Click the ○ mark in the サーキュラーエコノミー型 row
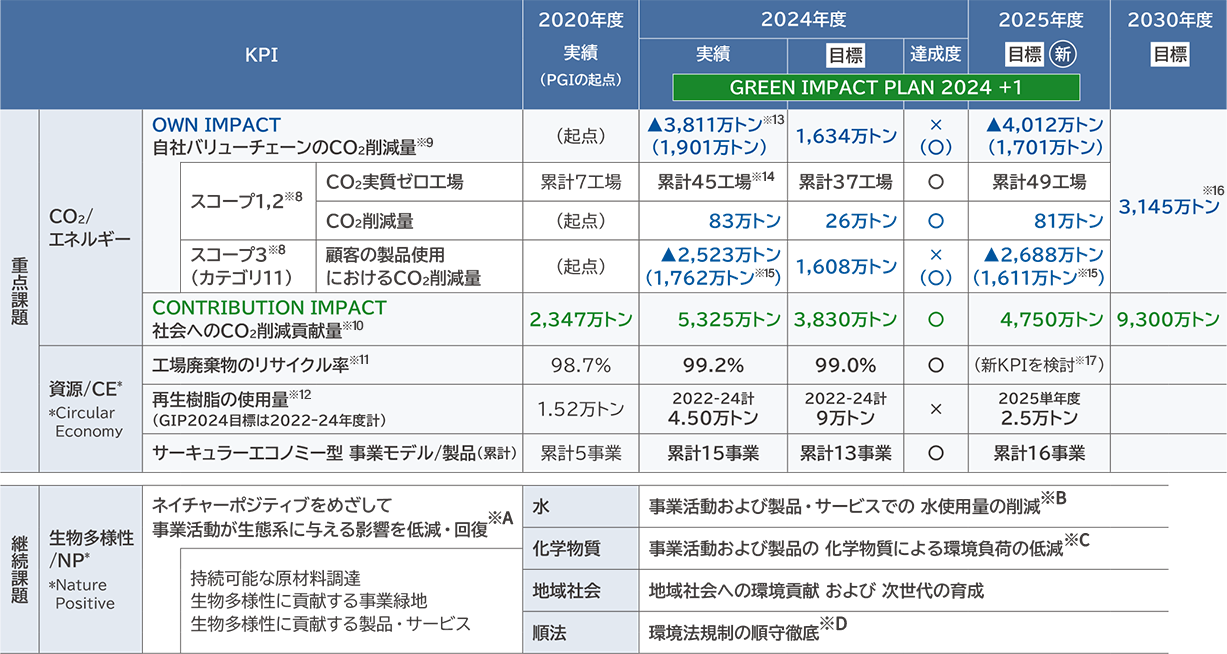Screen dimensions: 1227x654 tap(936, 453)
